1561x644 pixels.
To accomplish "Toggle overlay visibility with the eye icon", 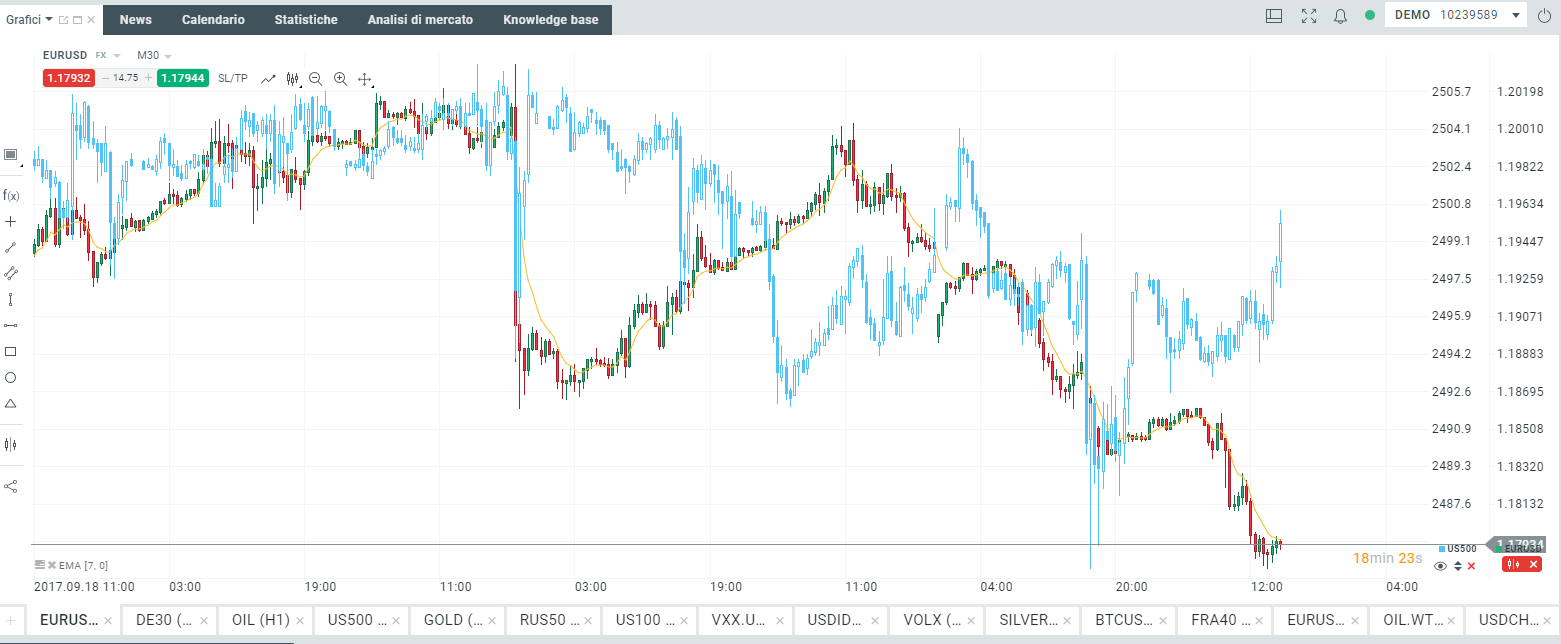I will click(x=1440, y=566).
